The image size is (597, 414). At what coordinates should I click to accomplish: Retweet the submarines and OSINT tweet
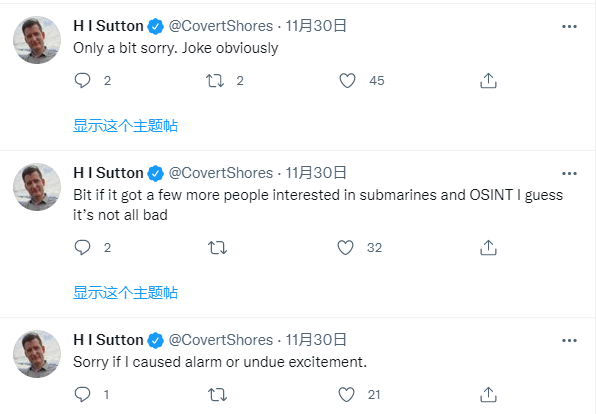217,248
